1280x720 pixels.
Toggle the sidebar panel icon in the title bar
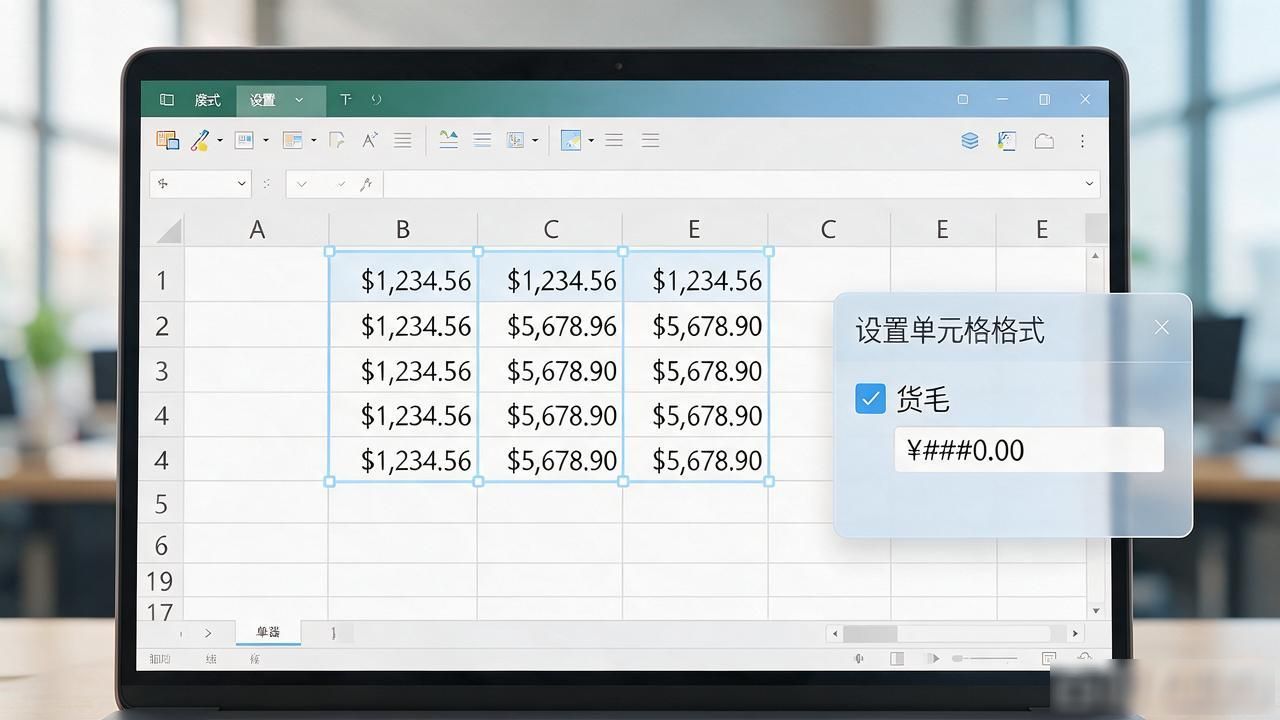tap(167, 100)
